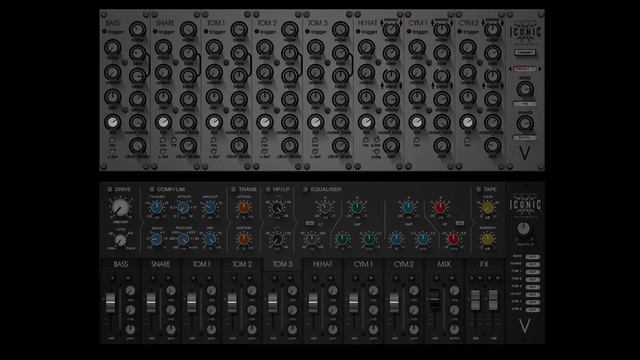Select the MIX channel tab
Screen dimensions: 640x360
(x=444, y=264)
